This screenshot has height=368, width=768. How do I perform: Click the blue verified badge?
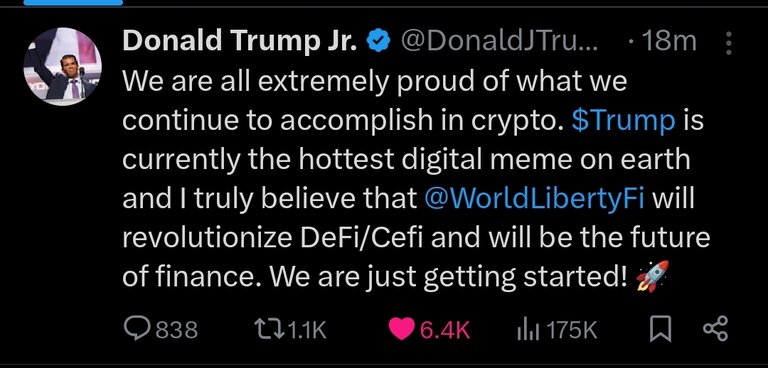[378, 43]
